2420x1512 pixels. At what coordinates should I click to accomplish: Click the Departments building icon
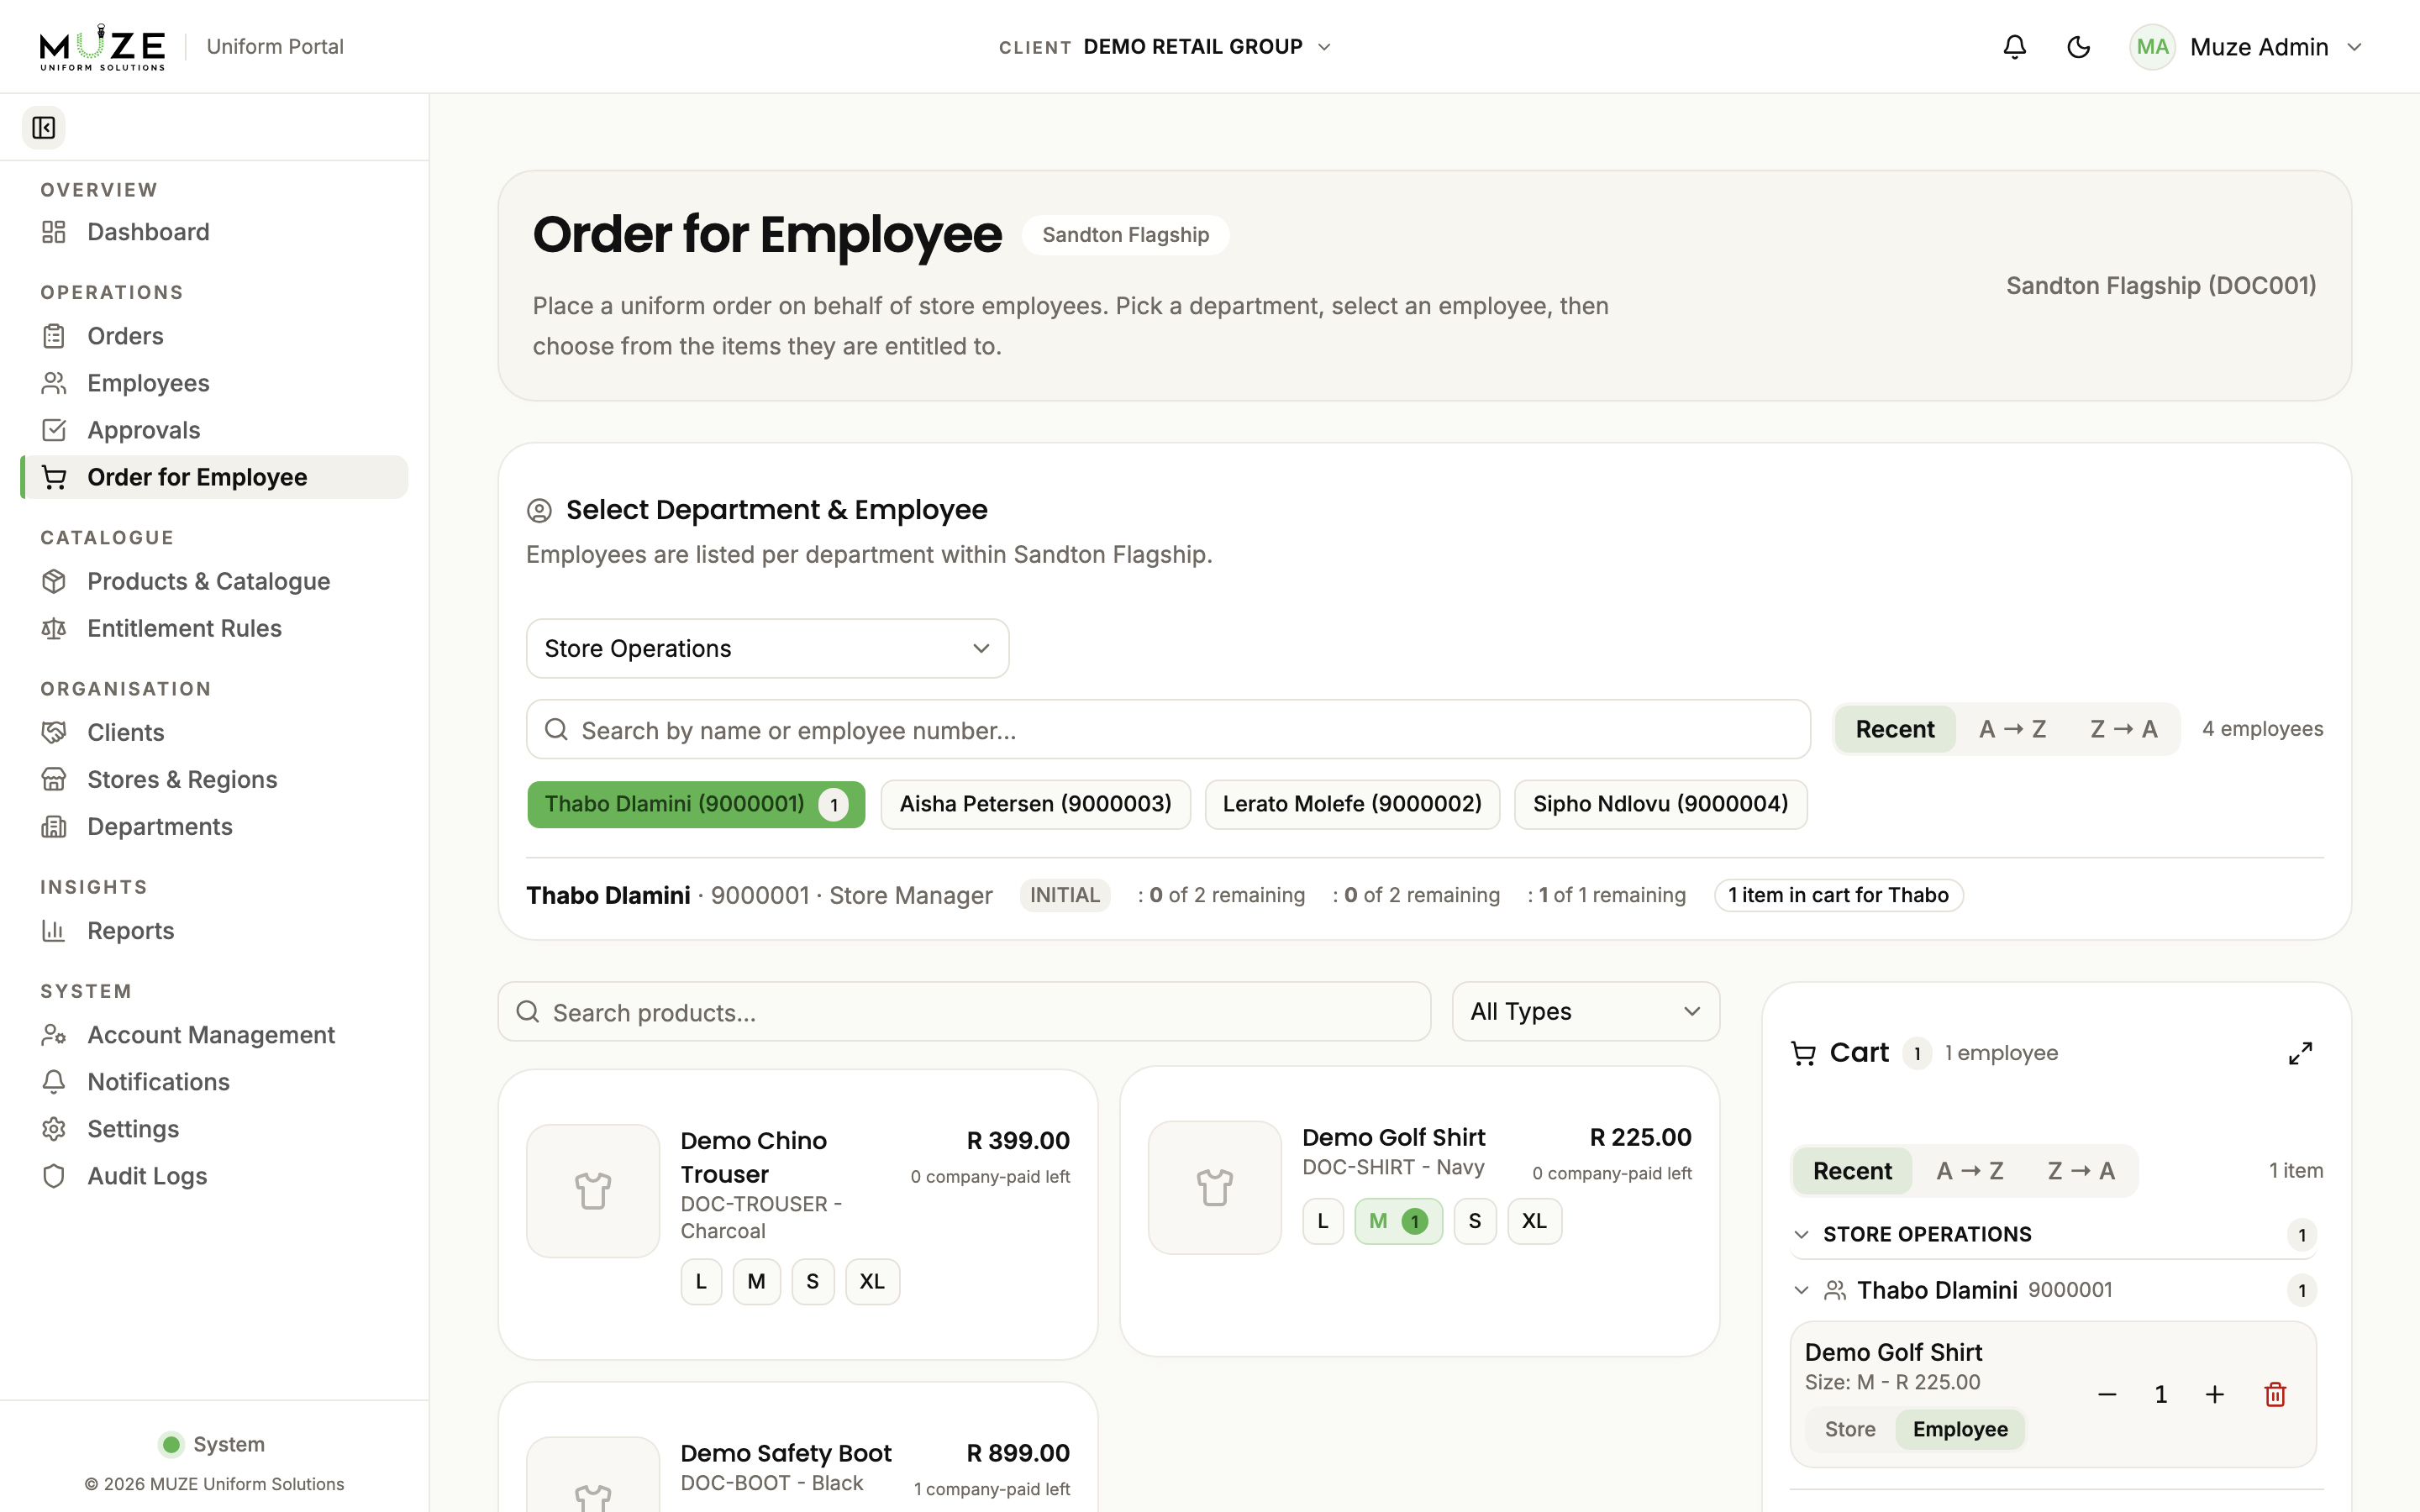pos(54,826)
